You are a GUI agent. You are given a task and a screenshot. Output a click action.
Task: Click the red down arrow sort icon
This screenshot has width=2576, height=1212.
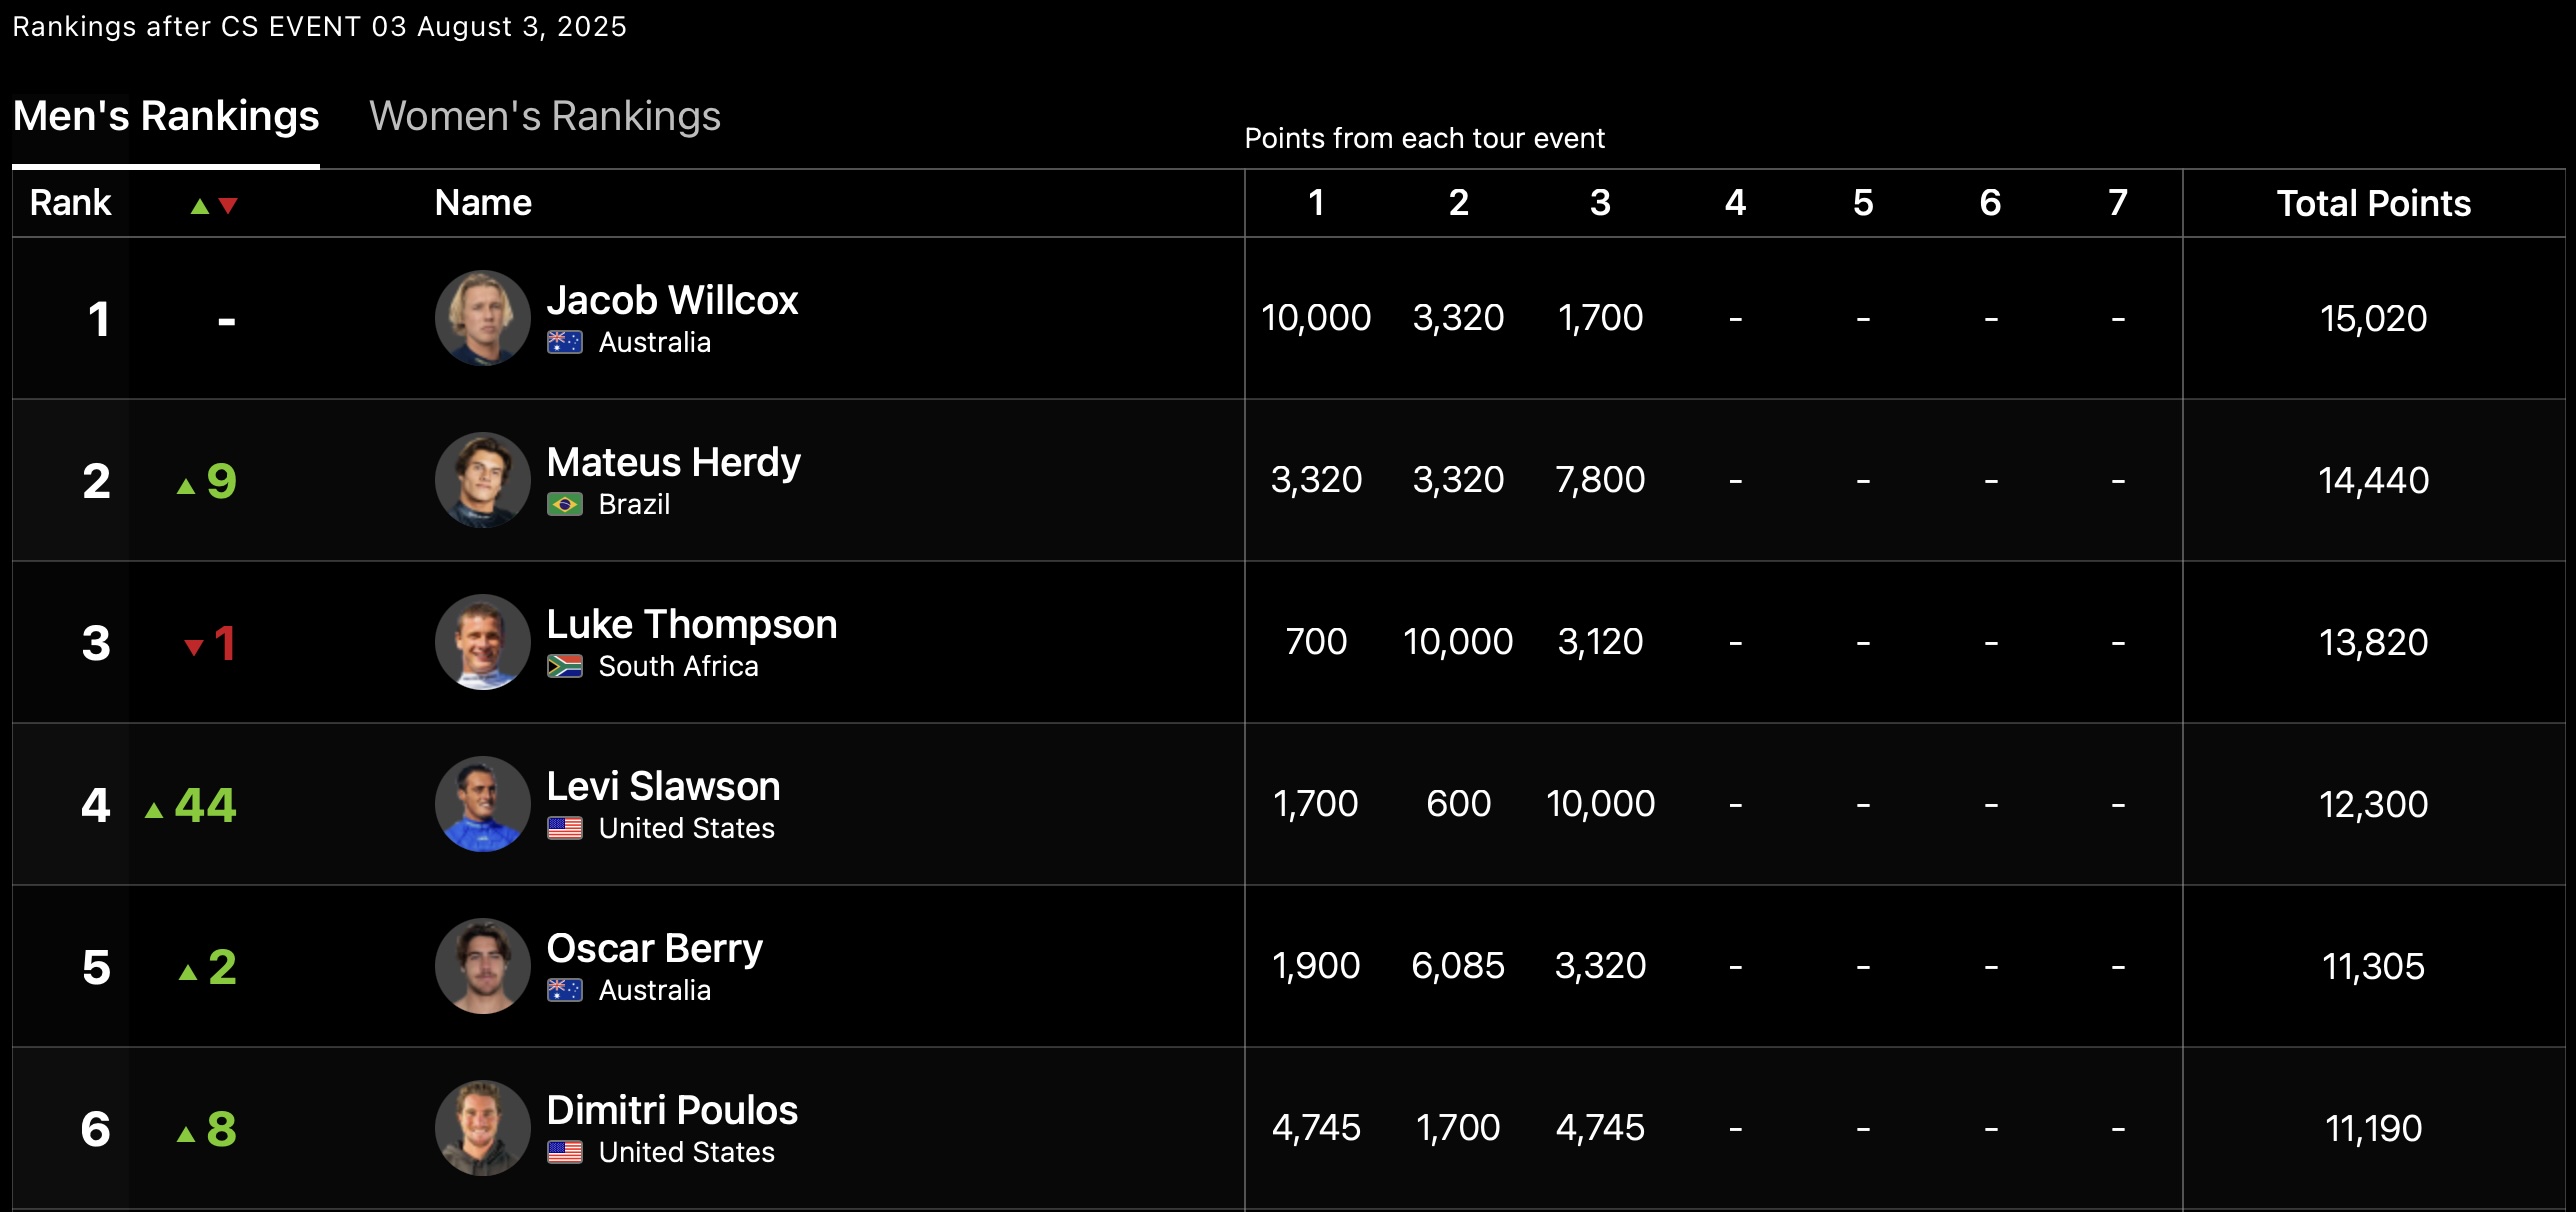pyautogui.click(x=228, y=206)
